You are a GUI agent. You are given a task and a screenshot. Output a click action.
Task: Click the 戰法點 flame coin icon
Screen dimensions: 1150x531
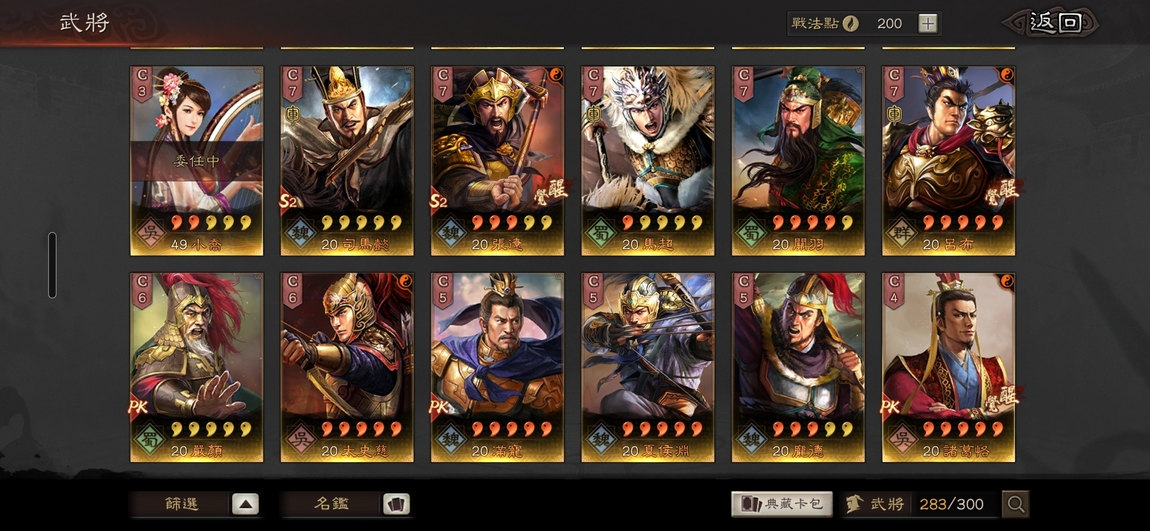tap(850, 23)
